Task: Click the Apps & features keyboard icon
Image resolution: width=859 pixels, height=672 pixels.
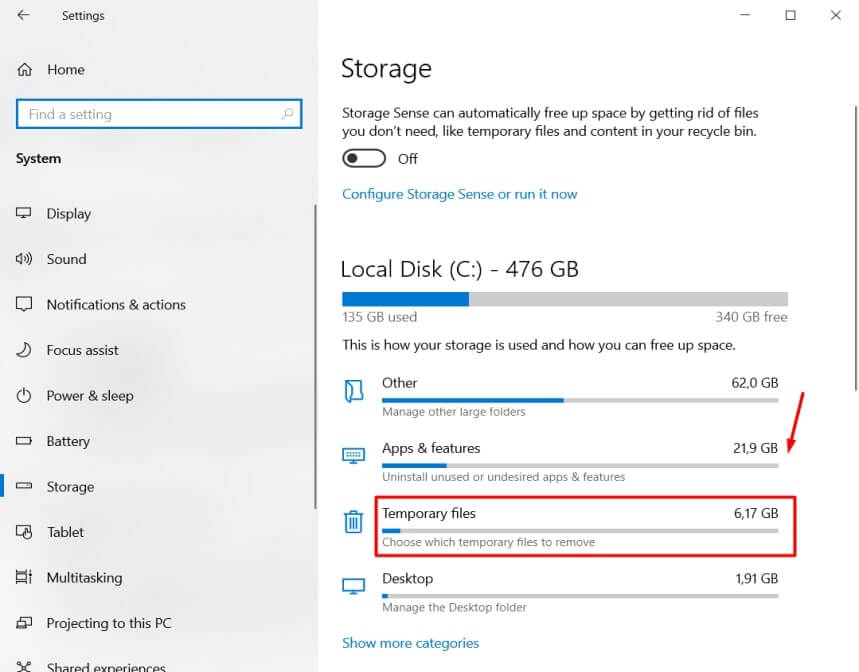Action: [353, 456]
